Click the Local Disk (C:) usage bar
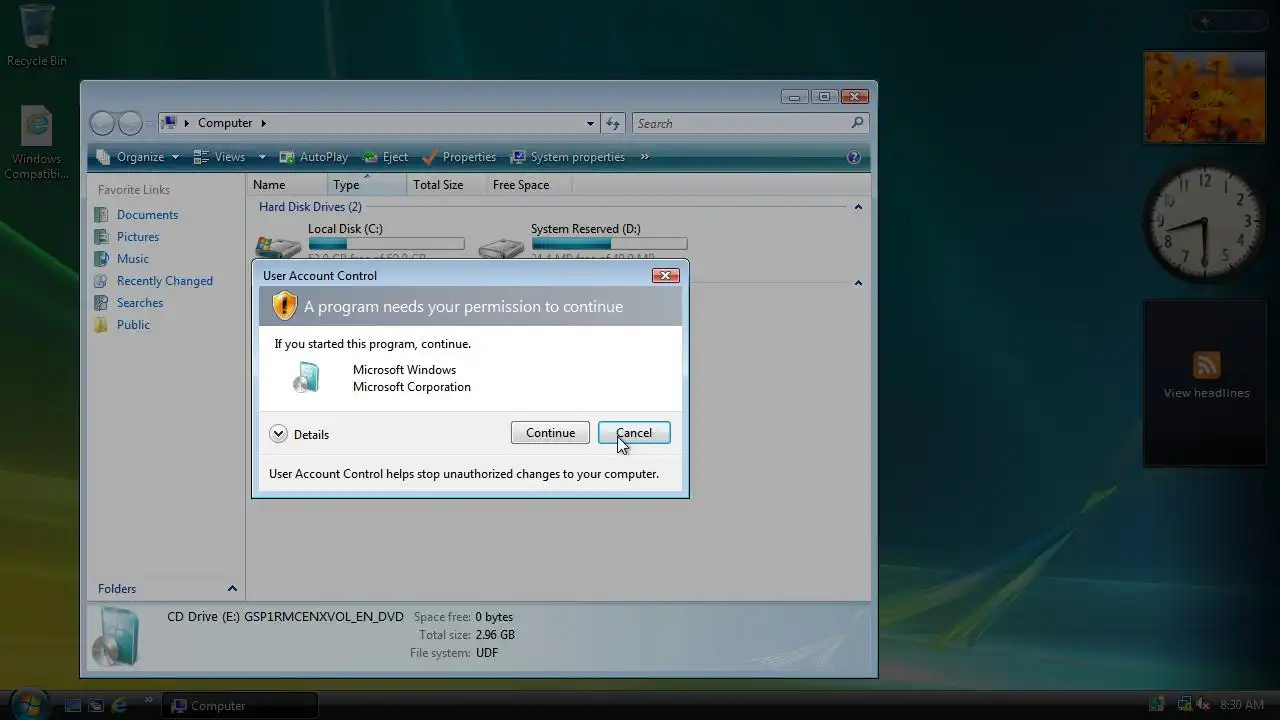The image size is (1280, 720). tap(386, 243)
